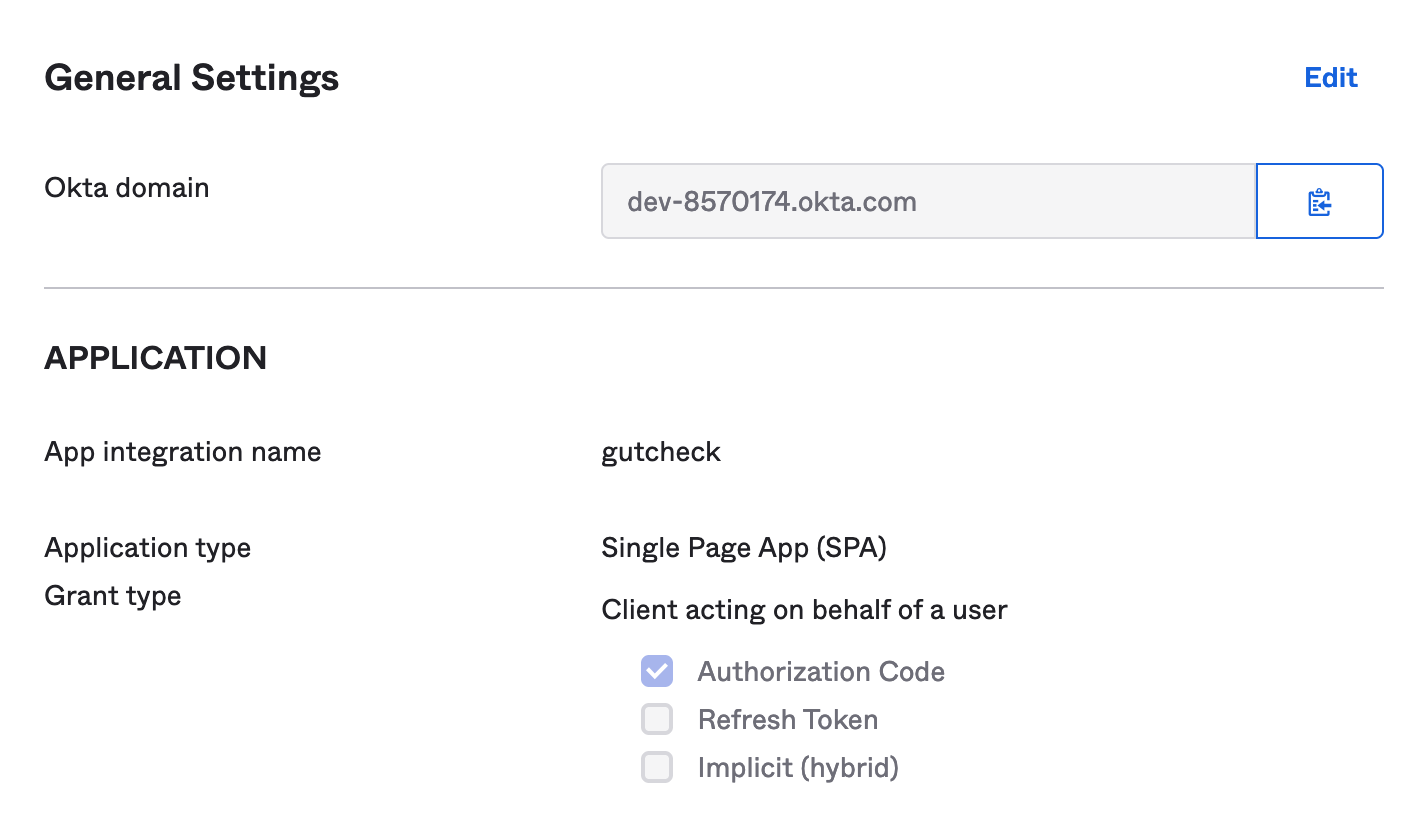Click the Grant type label

point(113,596)
